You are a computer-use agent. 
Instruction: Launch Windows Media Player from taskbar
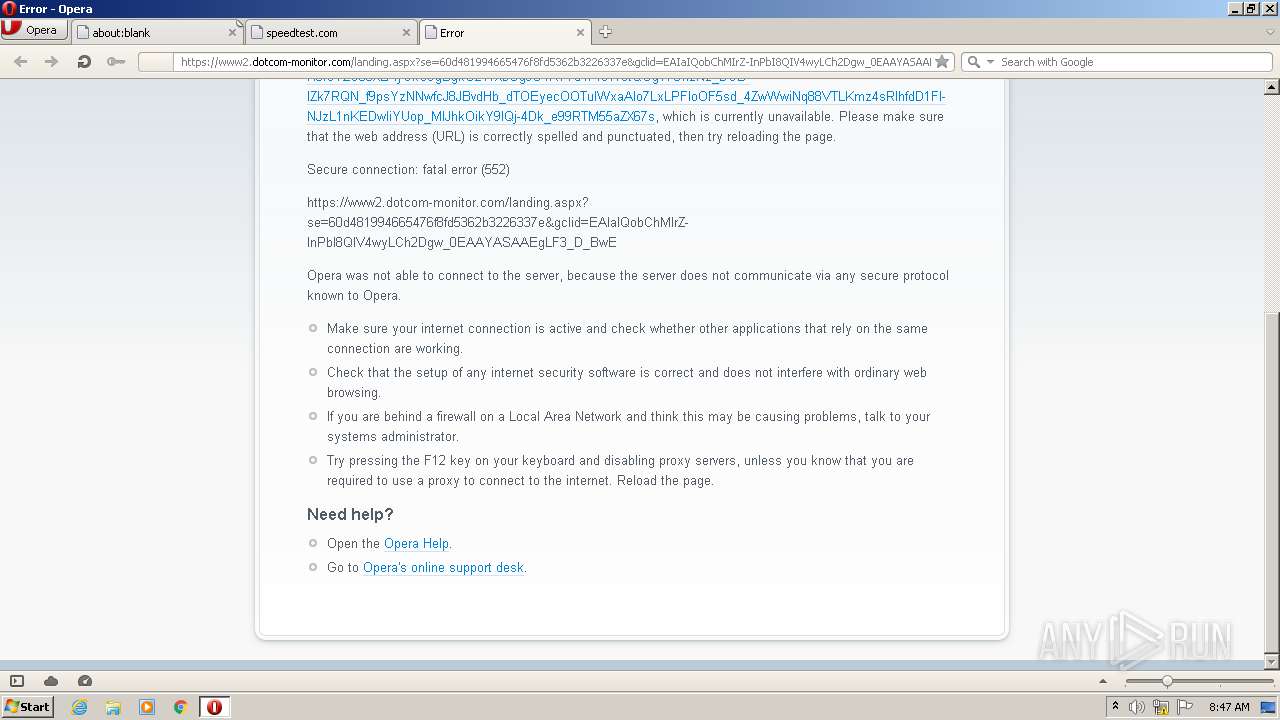click(x=147, y=707)
